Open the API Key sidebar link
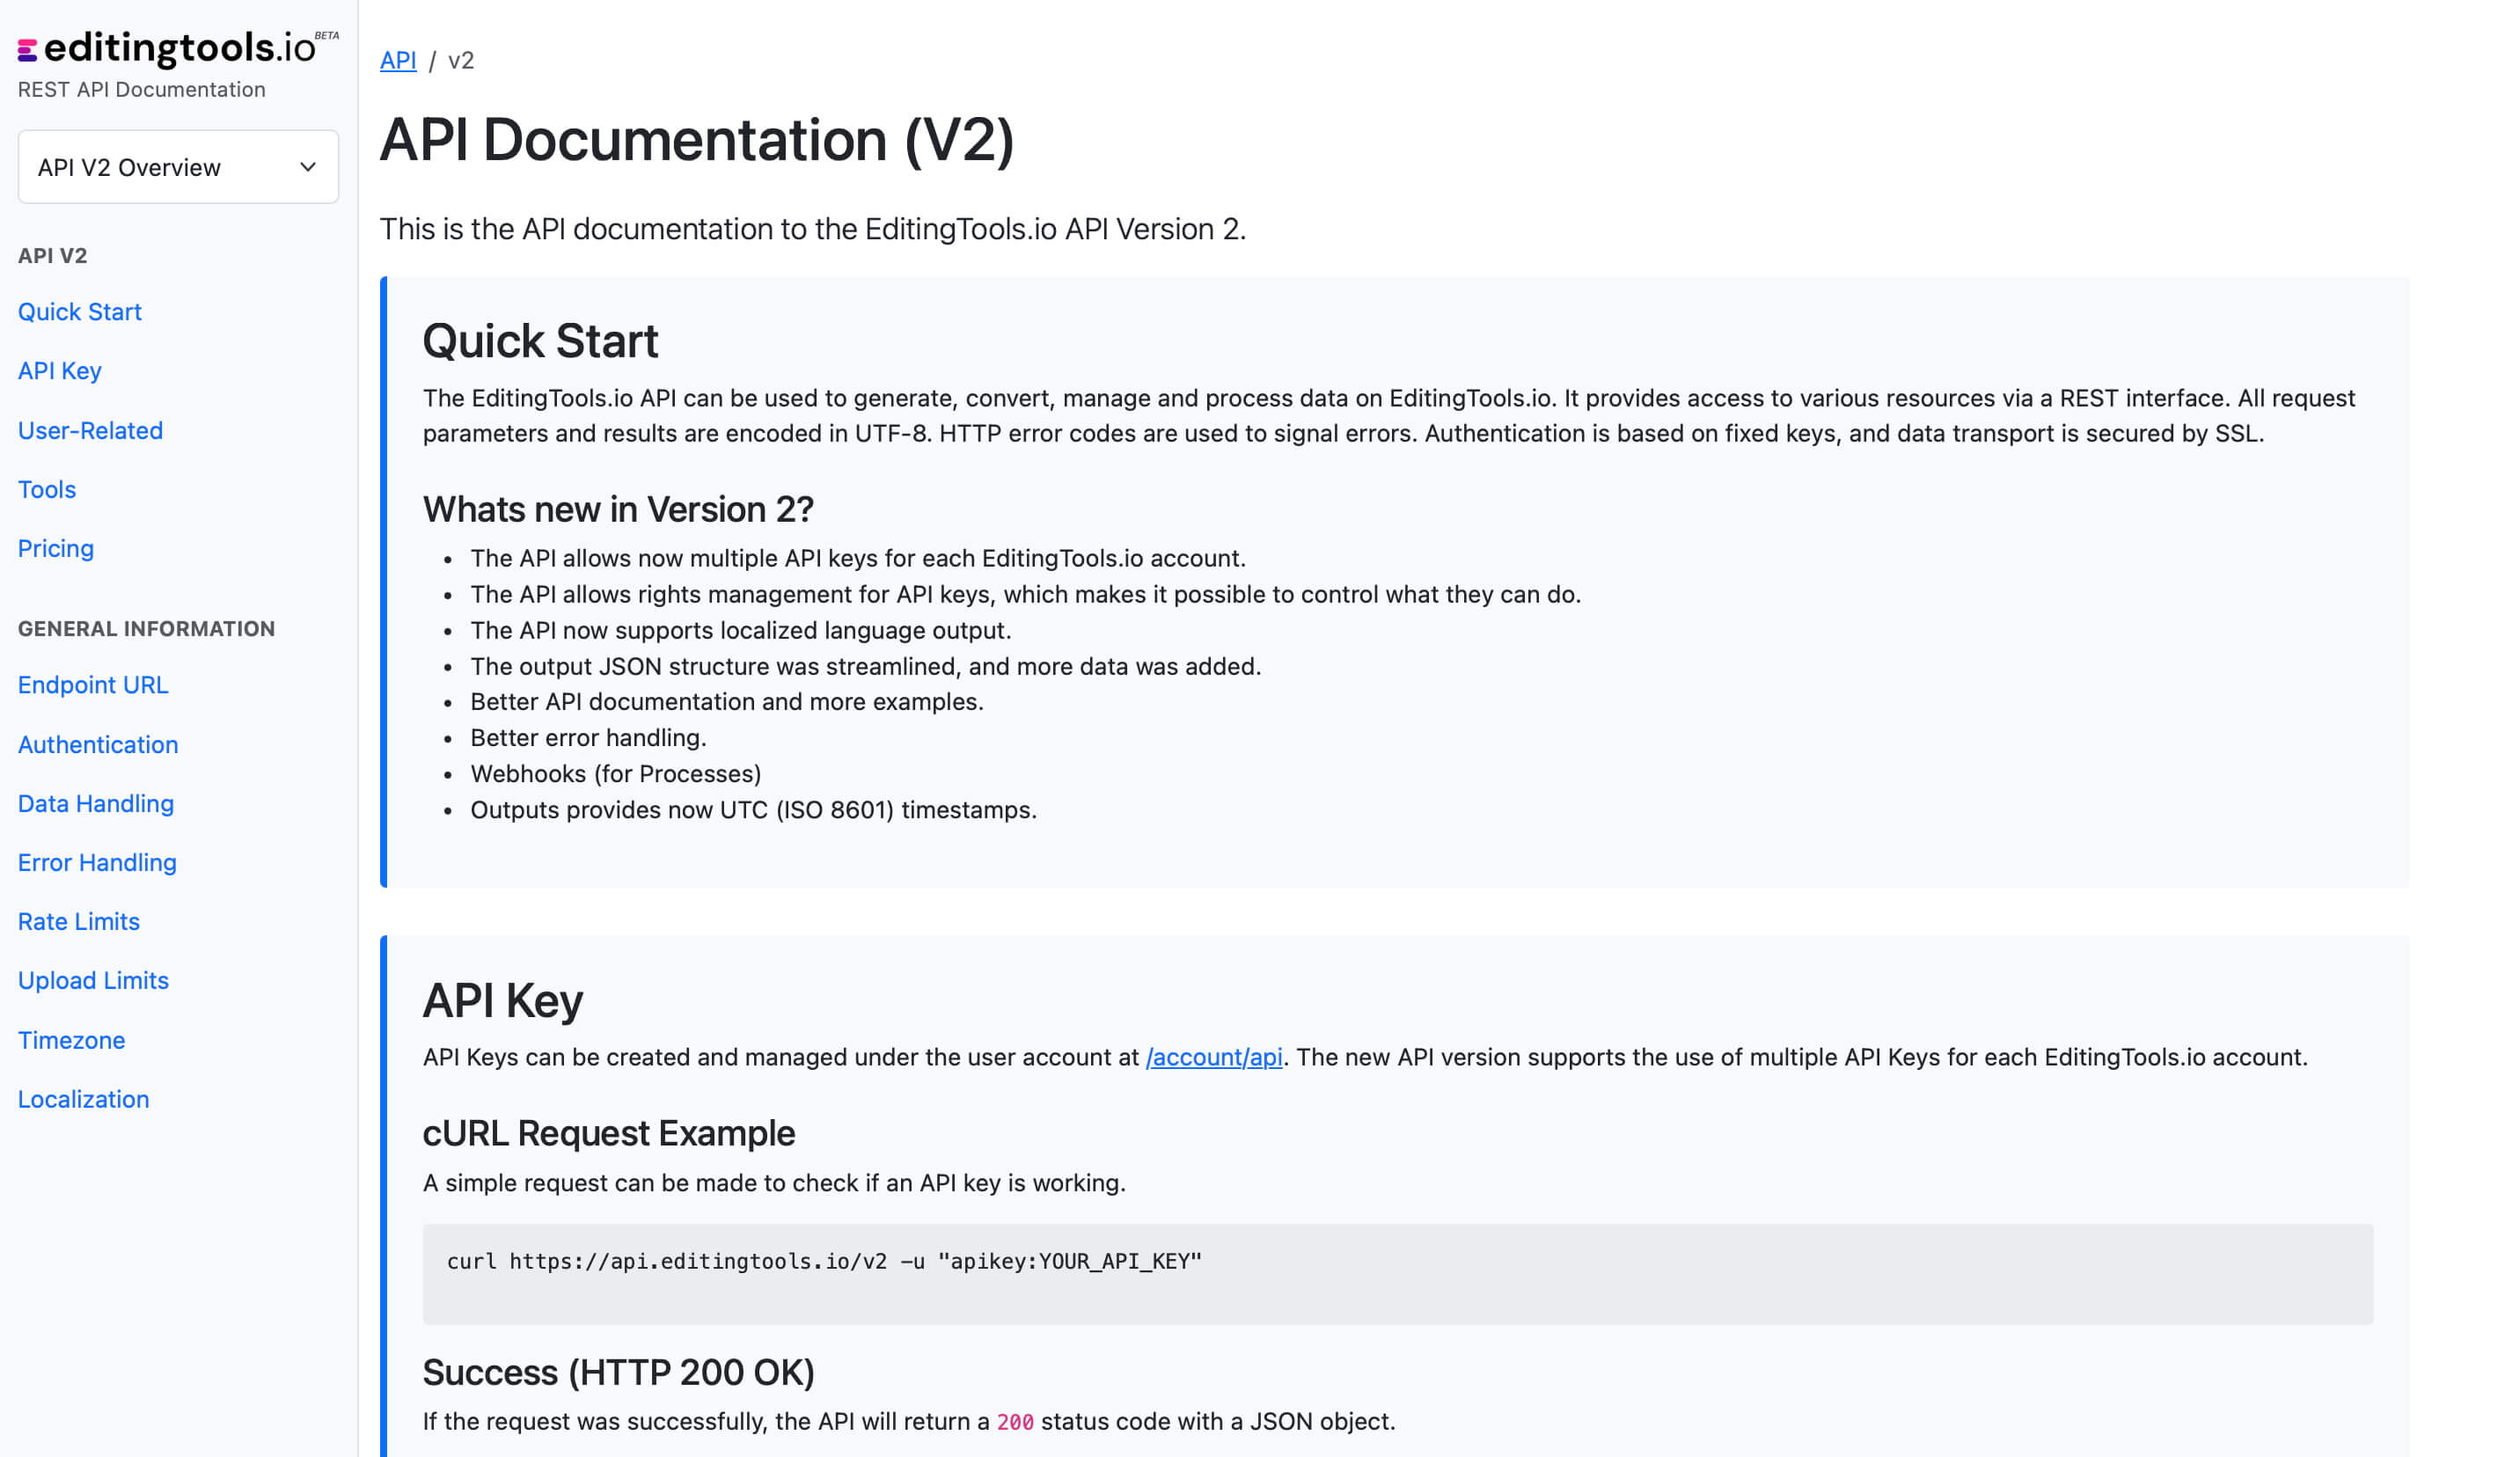2520x1457 pixels. (x=60, y=371)
